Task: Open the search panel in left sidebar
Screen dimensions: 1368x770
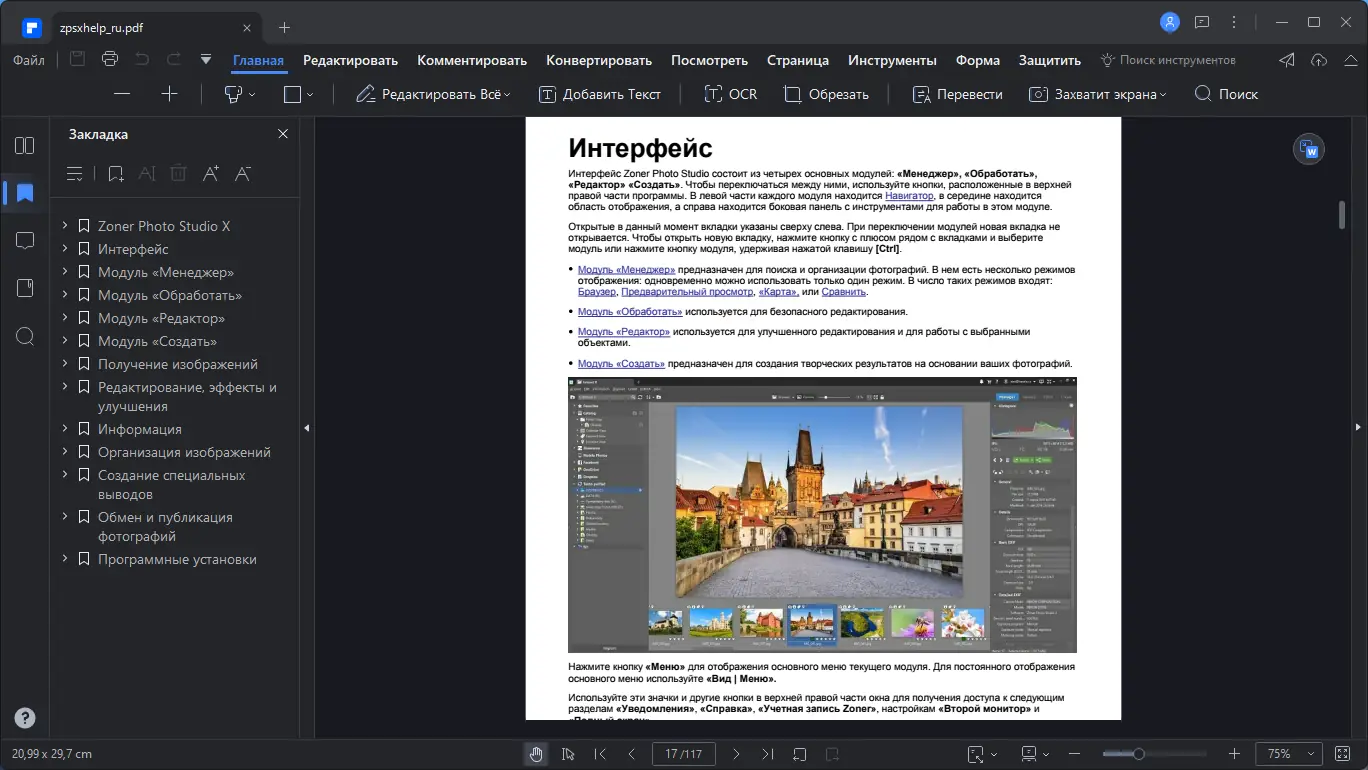Action: coord(25,336)
